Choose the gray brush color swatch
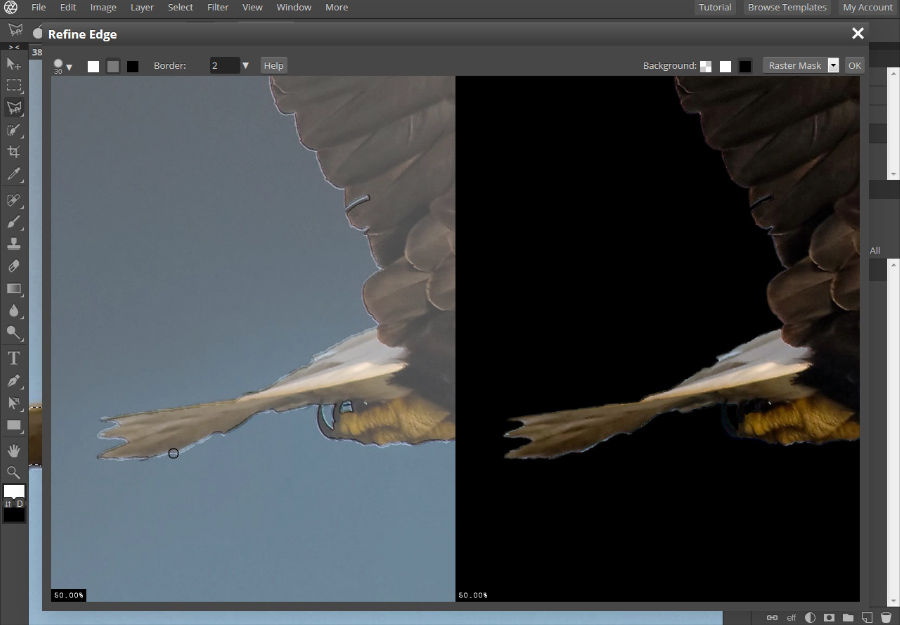The height and width of the screenshot is (625, 900). pyautogui.click(x=113, y=66)
